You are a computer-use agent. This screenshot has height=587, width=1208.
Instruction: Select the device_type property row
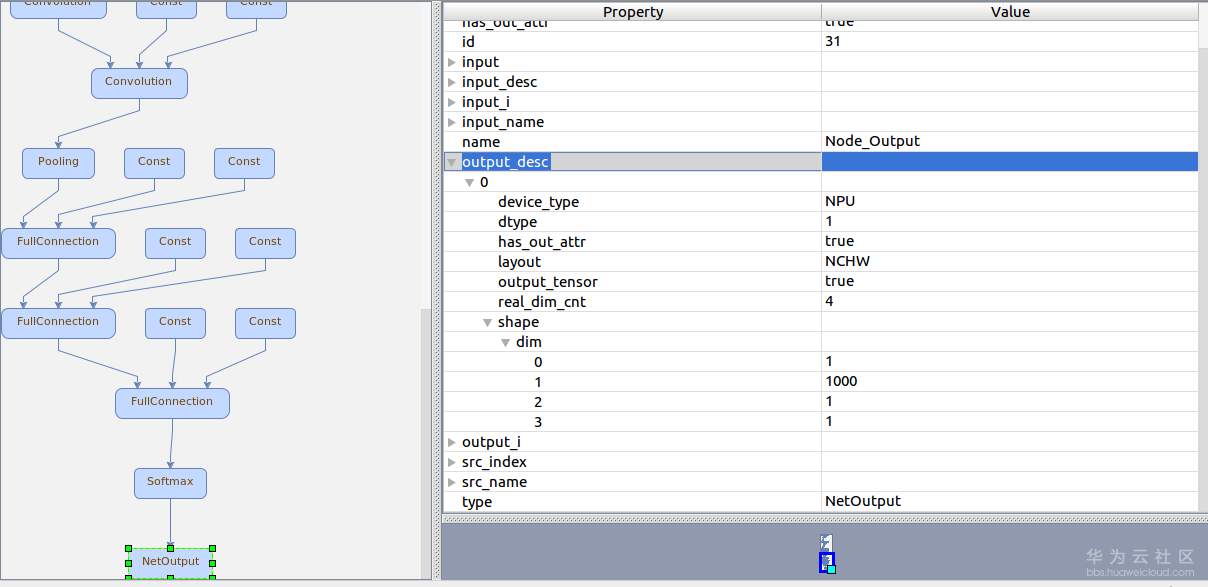538,202
